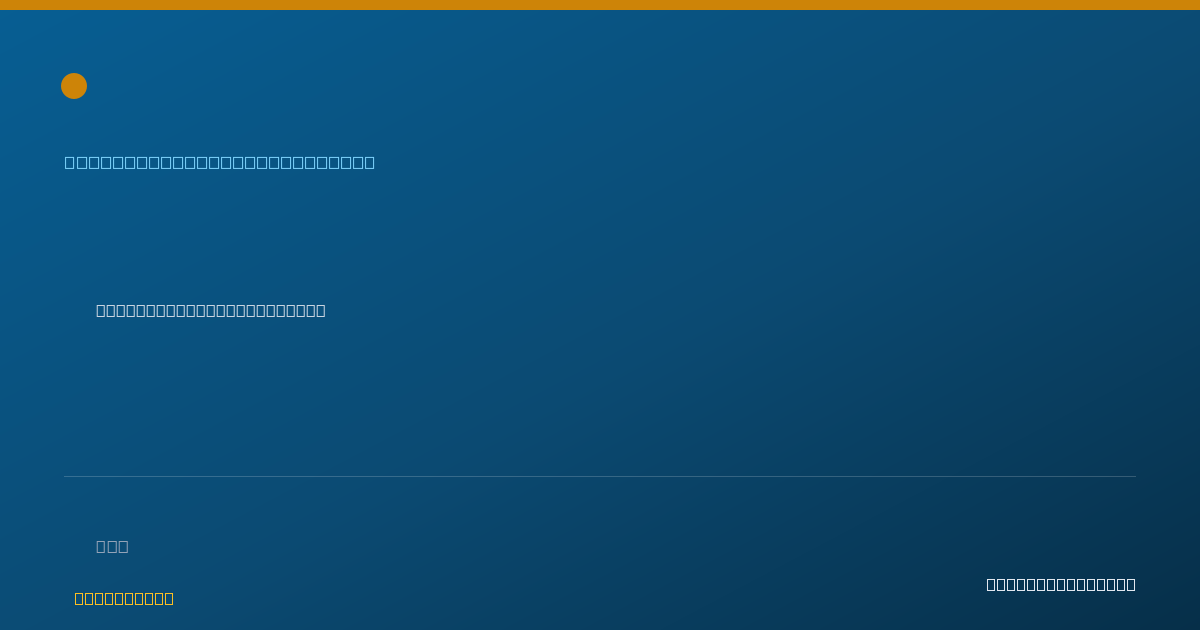The height and width of the screenshot is (630, 1200).
Task: Click the thin horizontal divider line
Action: coord(600,476)
